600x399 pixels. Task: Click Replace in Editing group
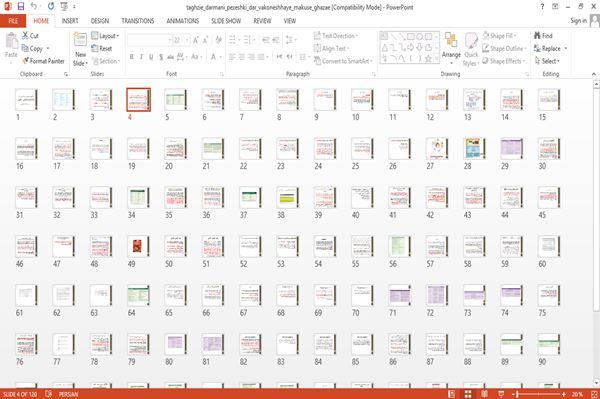[x=550, y=48]
